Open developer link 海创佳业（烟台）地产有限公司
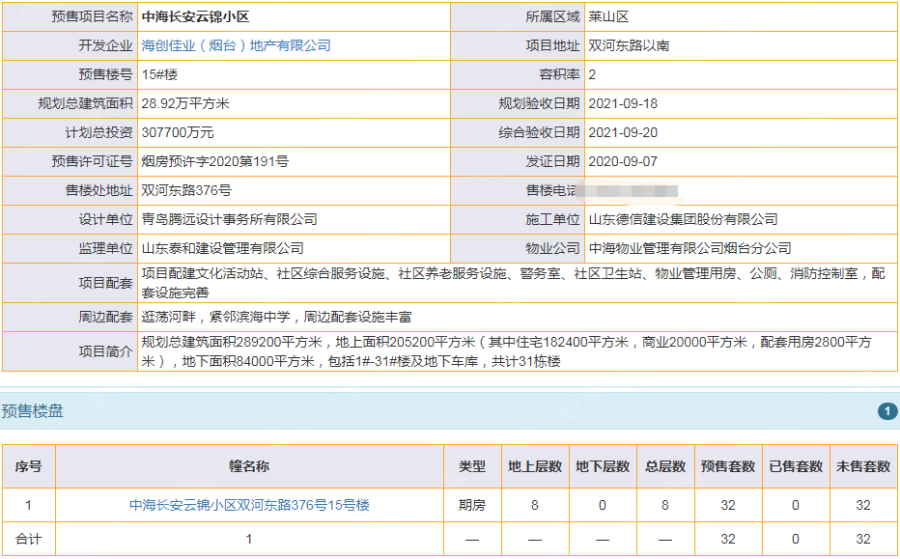This screenshot has height=559, width=900. (236, 45)
